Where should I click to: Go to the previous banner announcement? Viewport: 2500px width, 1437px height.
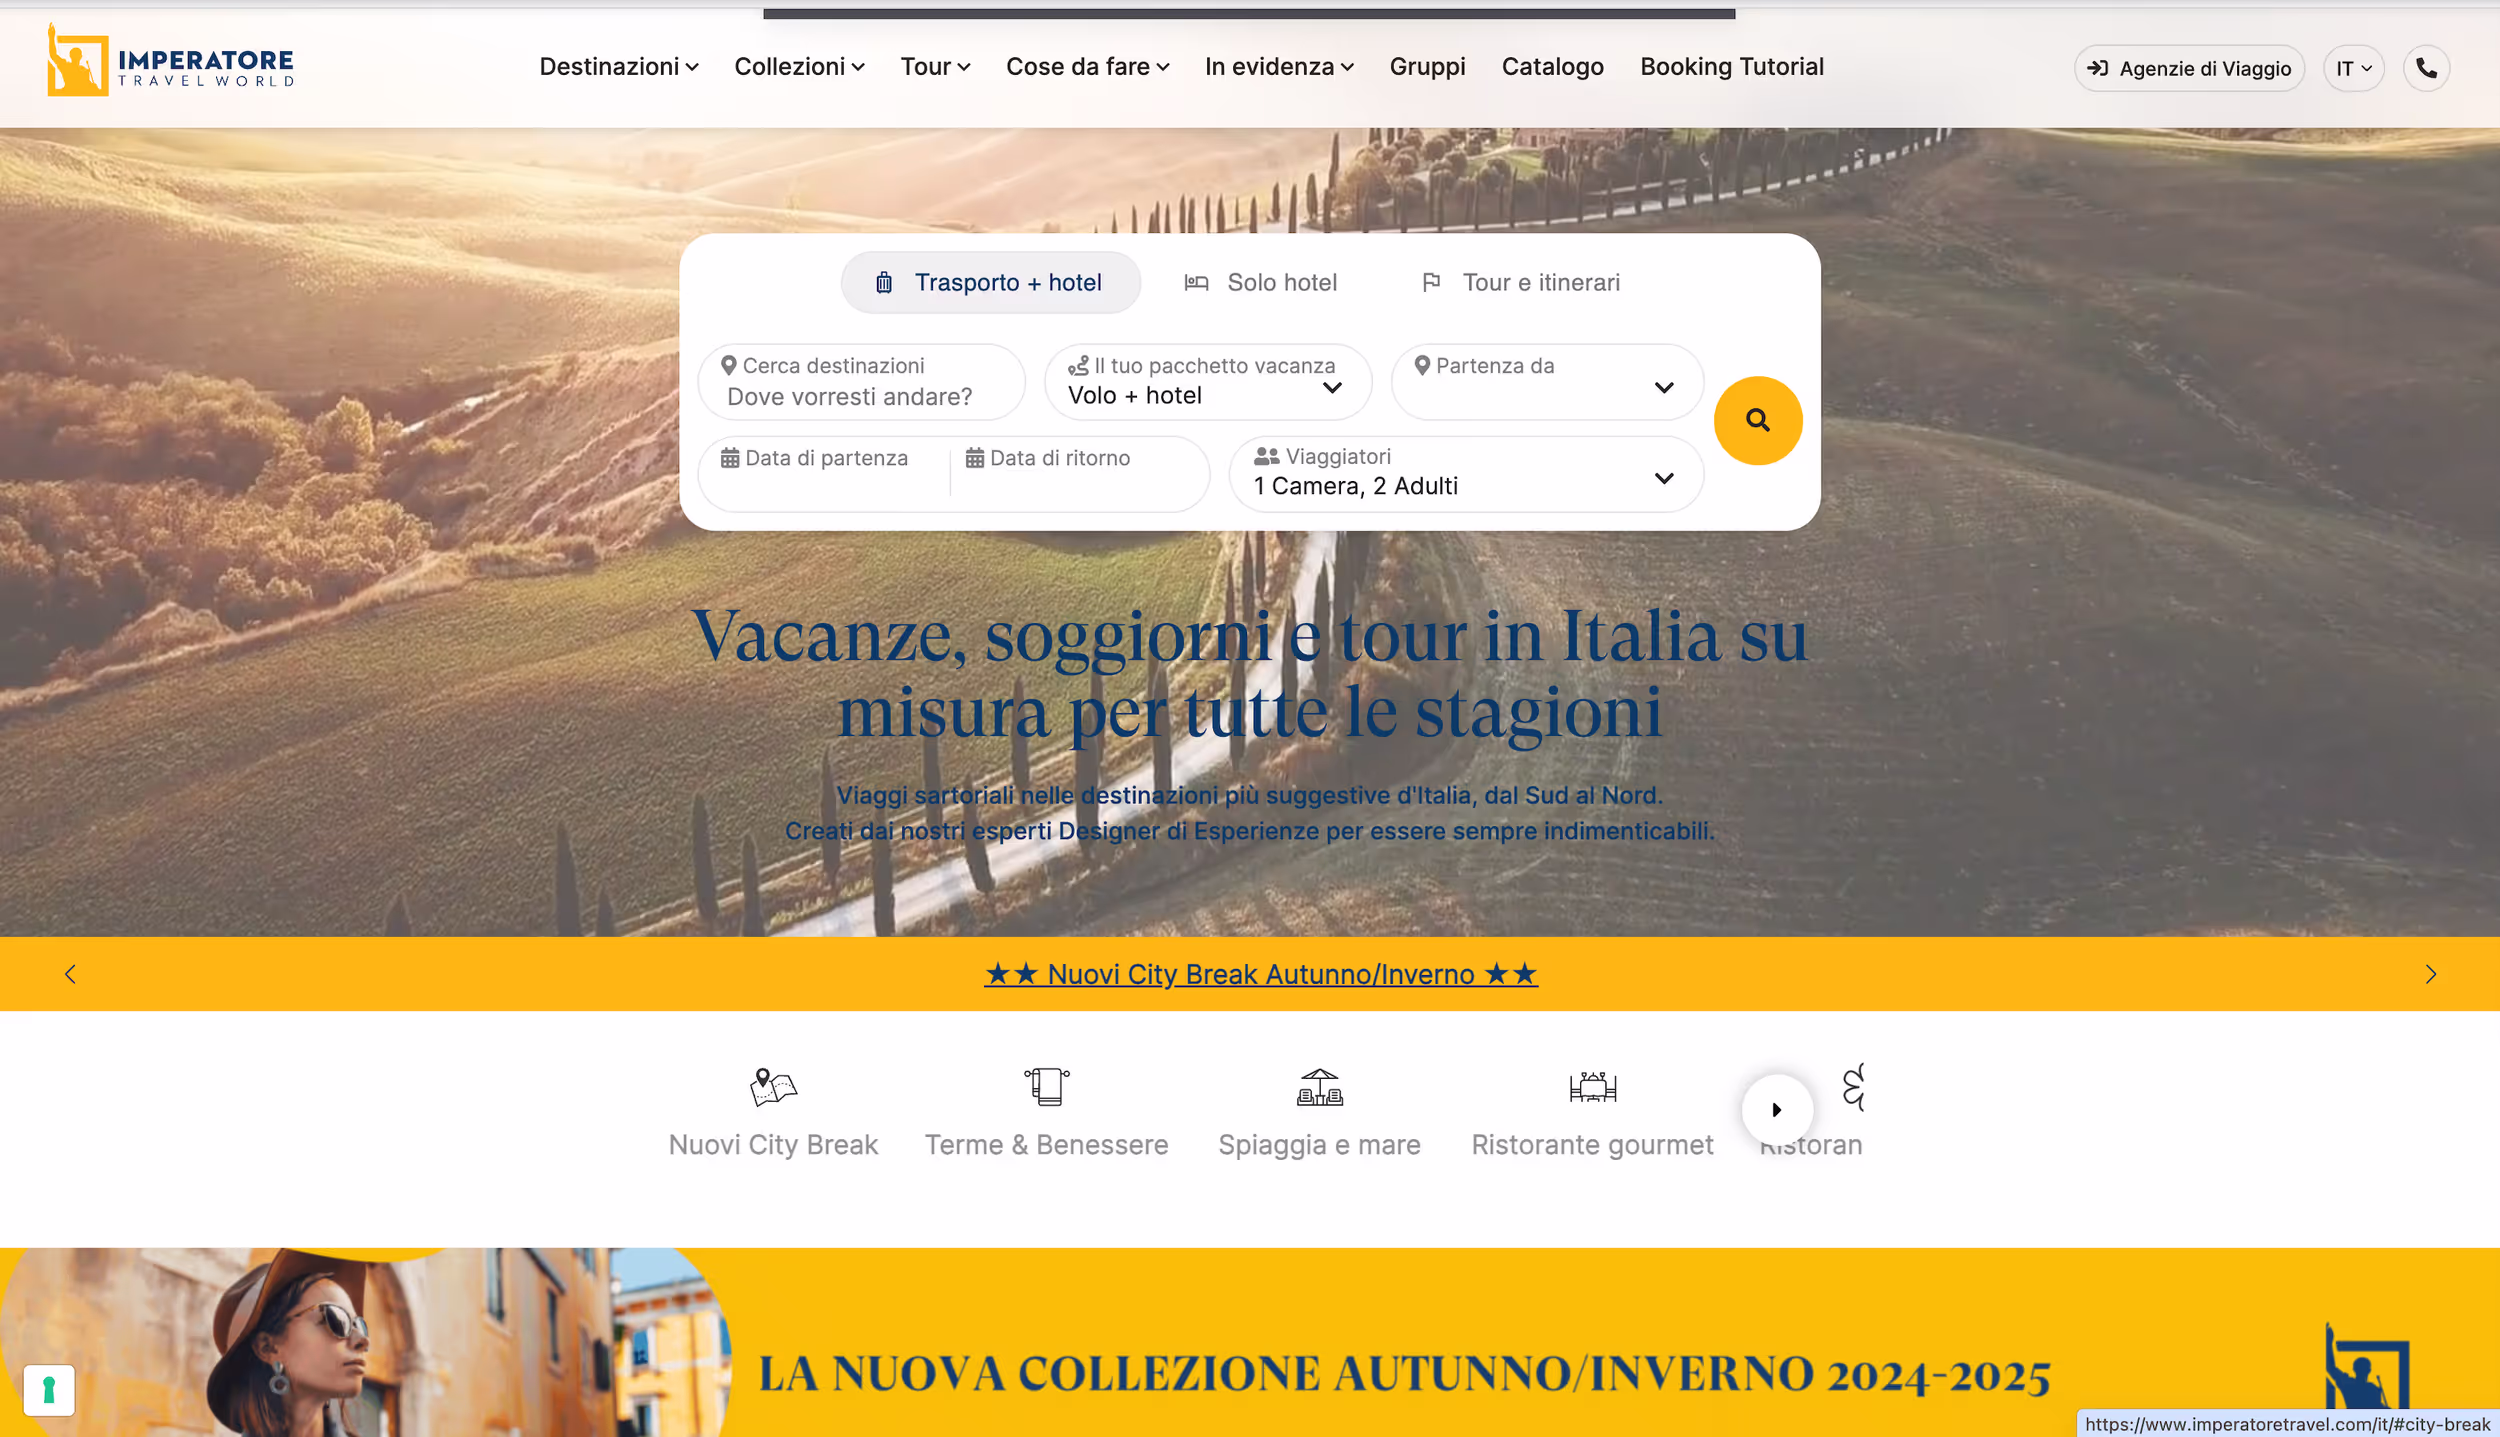click(x=70, y=974)
